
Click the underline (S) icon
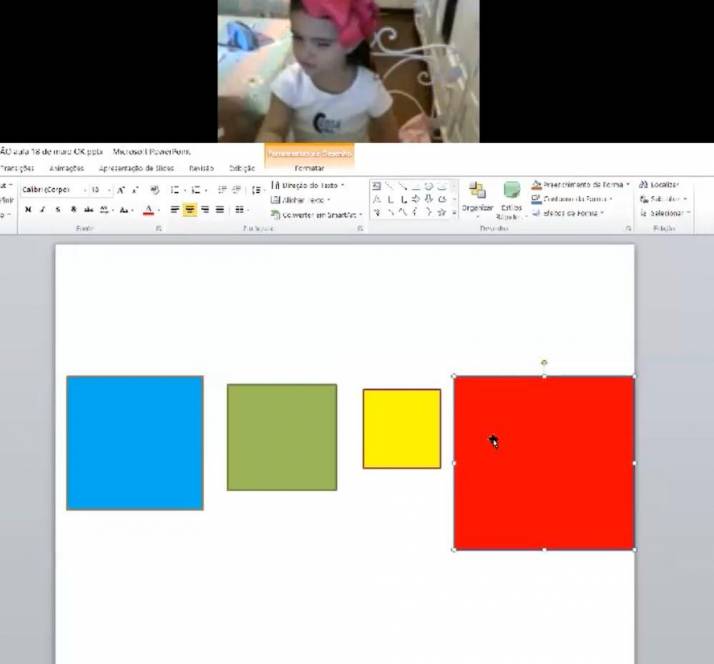pos(58,210)
